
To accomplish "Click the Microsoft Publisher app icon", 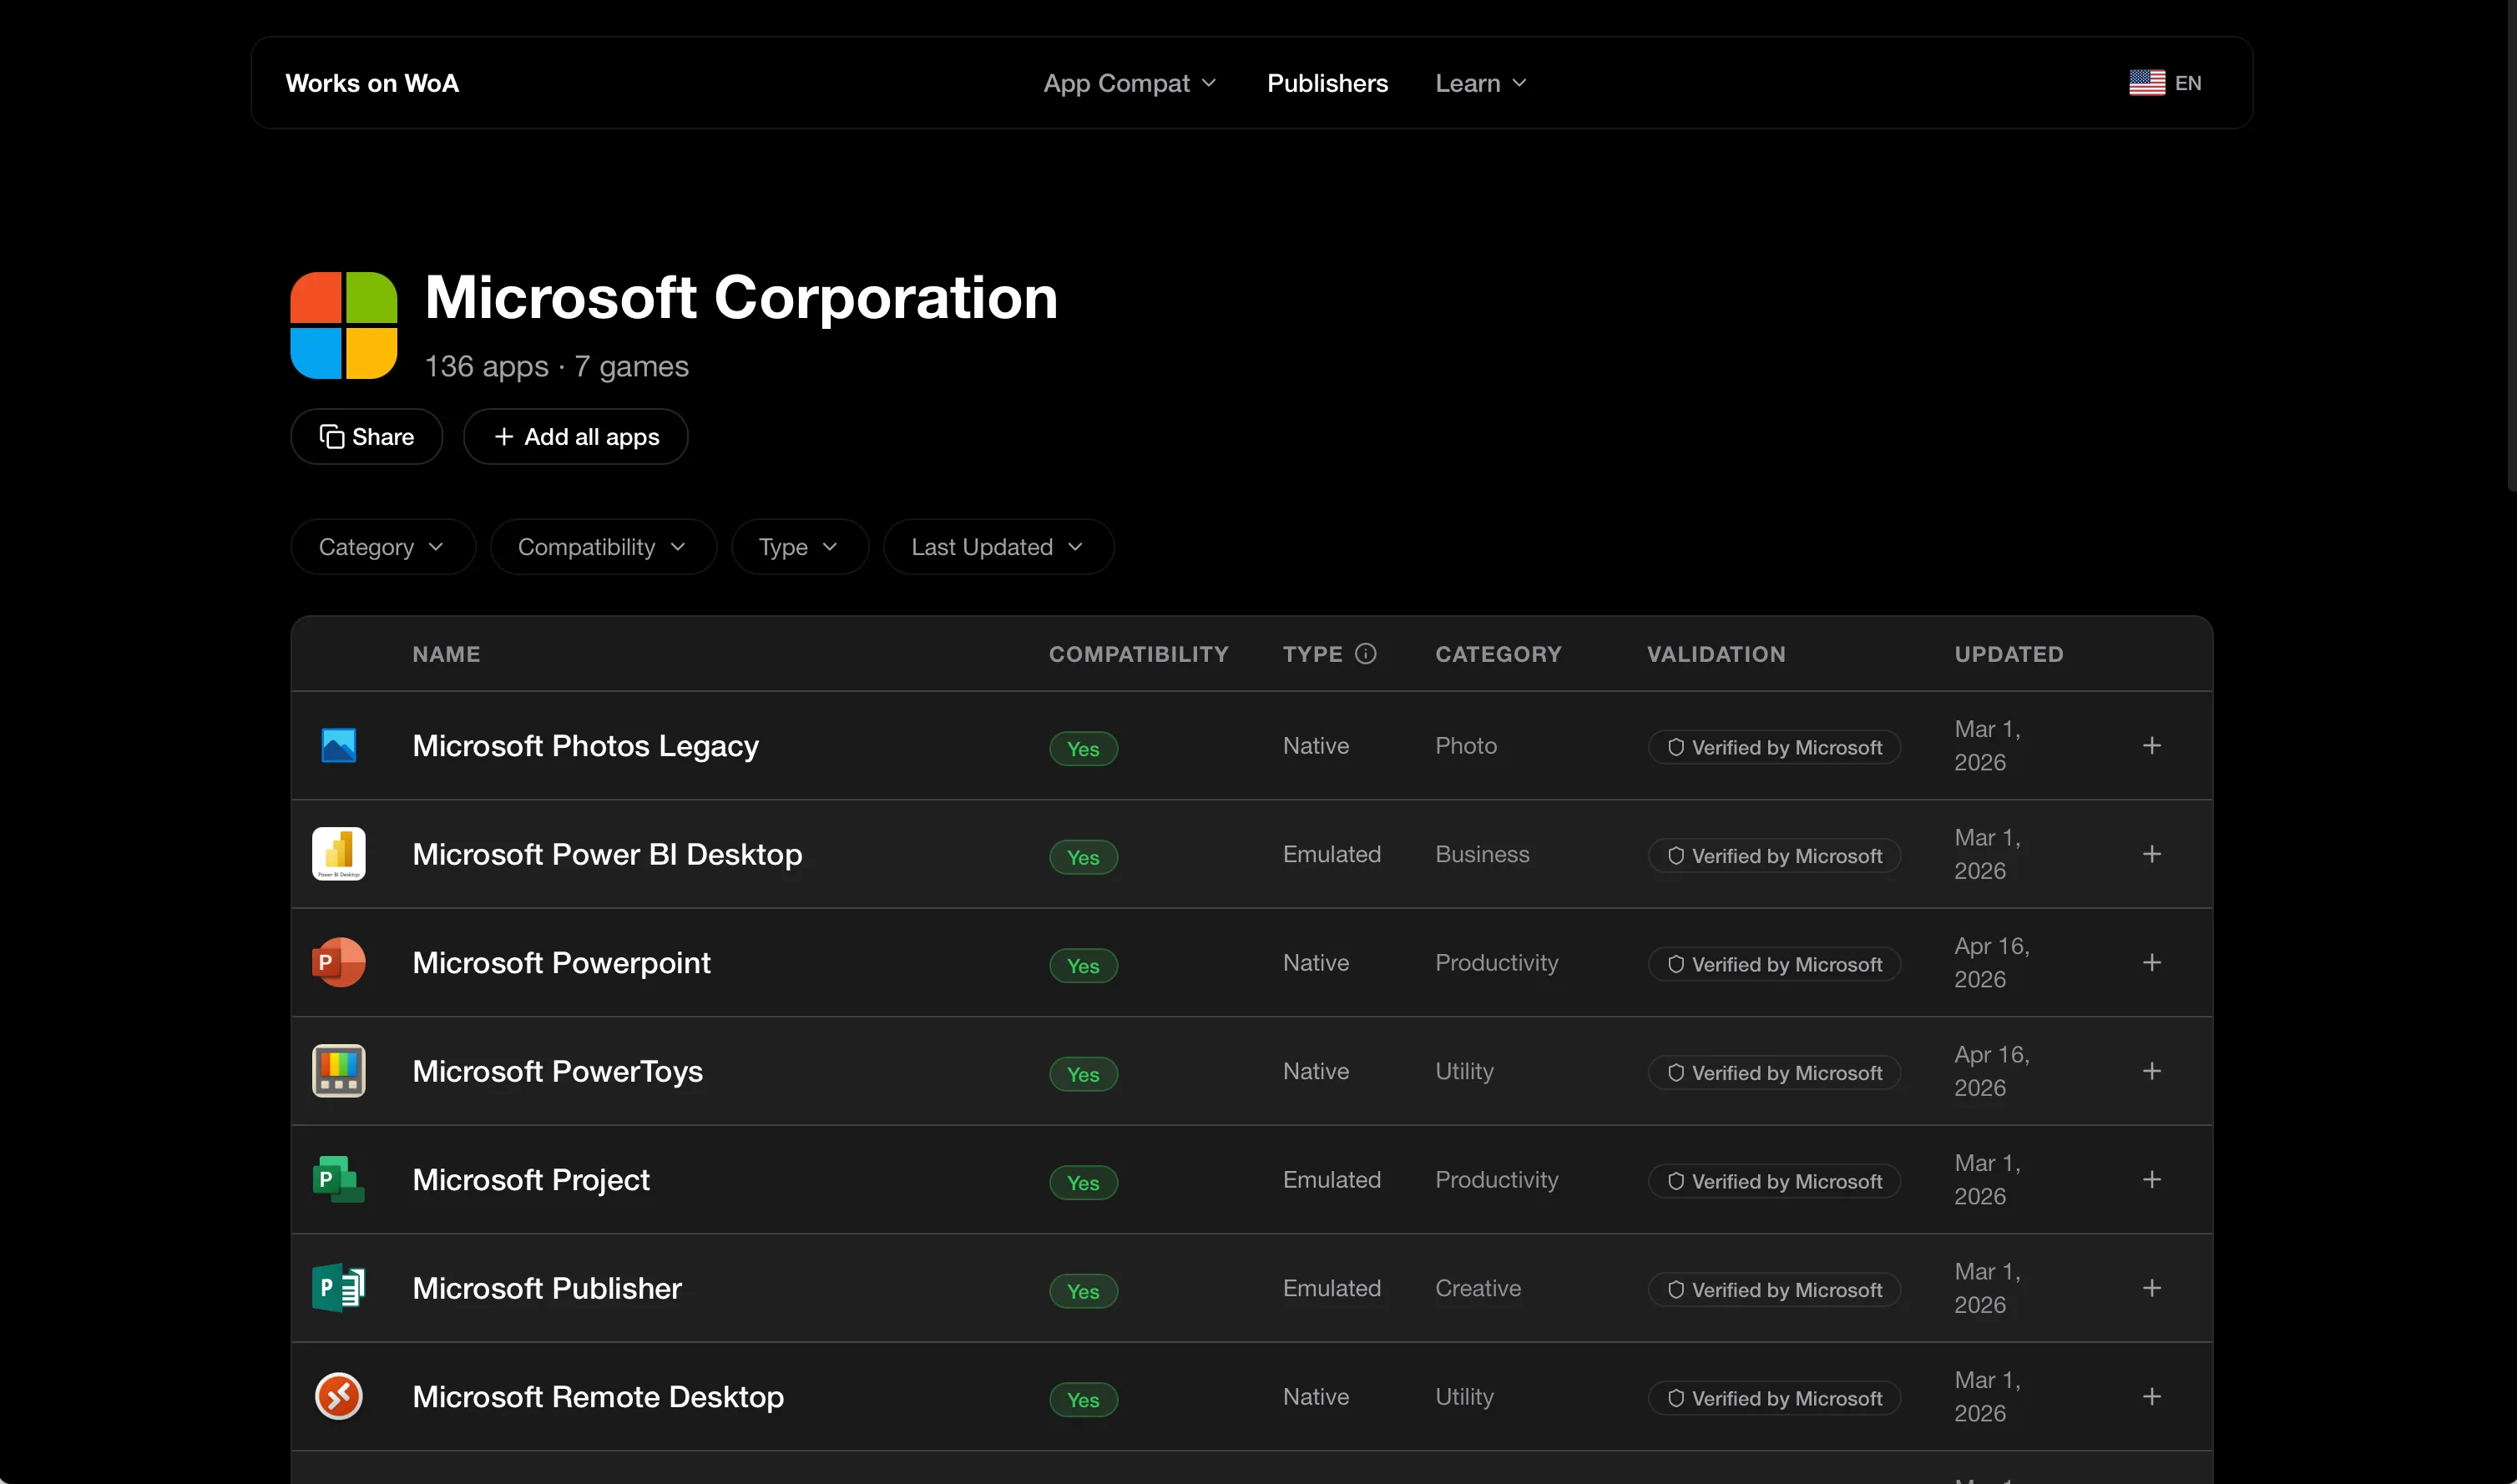I will click(339, 1288).
